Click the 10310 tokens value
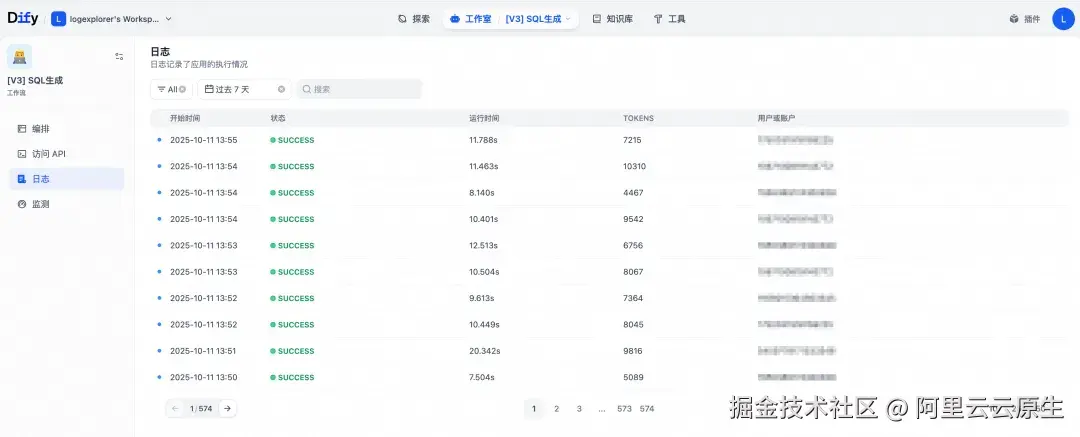This screenshot has height=437, width=1080. pyautogui.click(x=634, y=166)
